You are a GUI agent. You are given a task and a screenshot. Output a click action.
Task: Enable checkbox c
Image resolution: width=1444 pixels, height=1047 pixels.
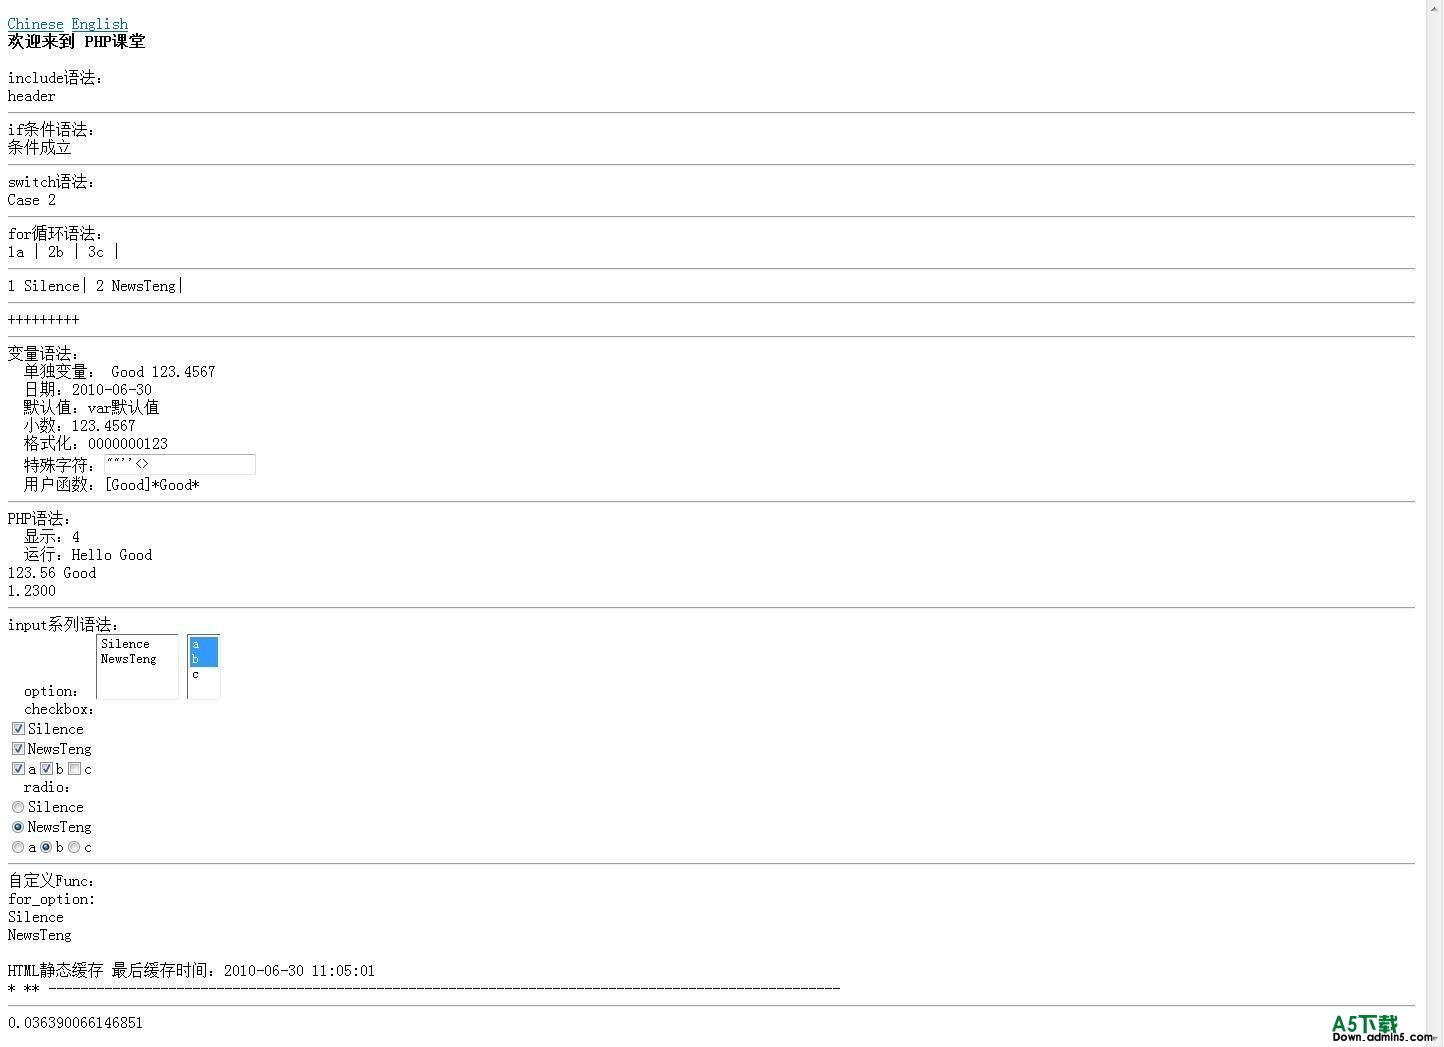74,769
